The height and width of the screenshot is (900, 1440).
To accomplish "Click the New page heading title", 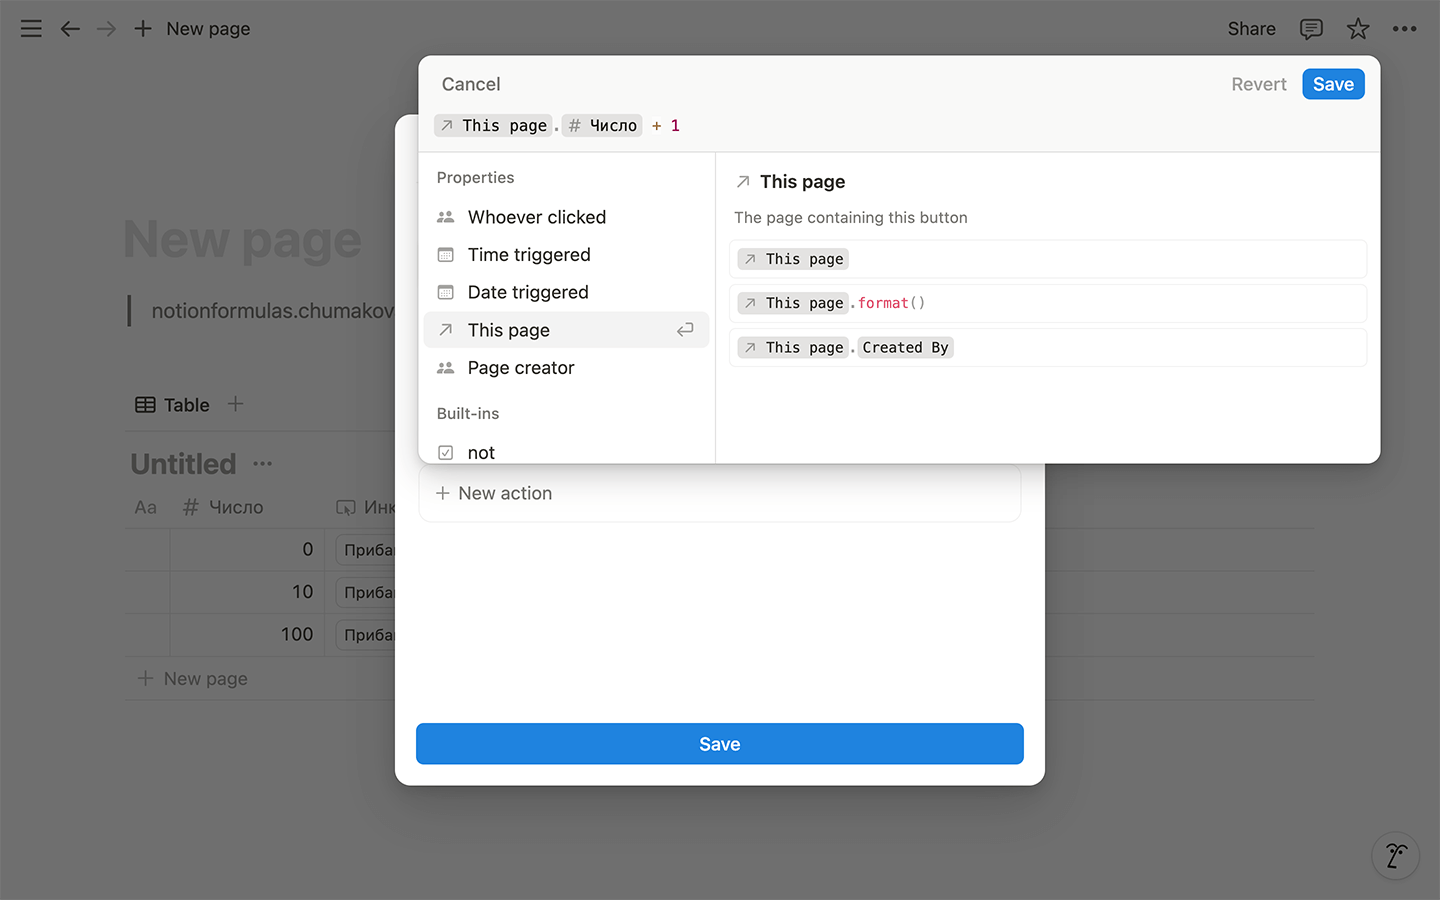I will (243, 240).
